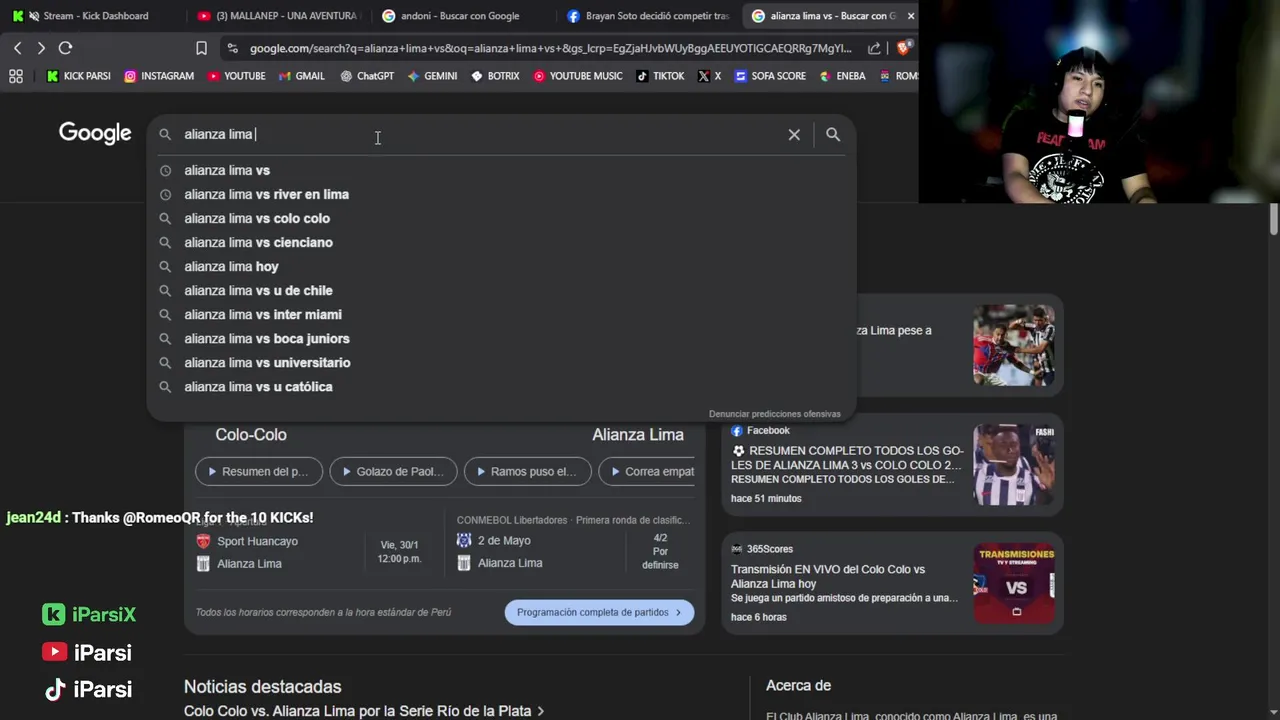
Task: Run the search with the magnifier icon
Action: (833, 134)
